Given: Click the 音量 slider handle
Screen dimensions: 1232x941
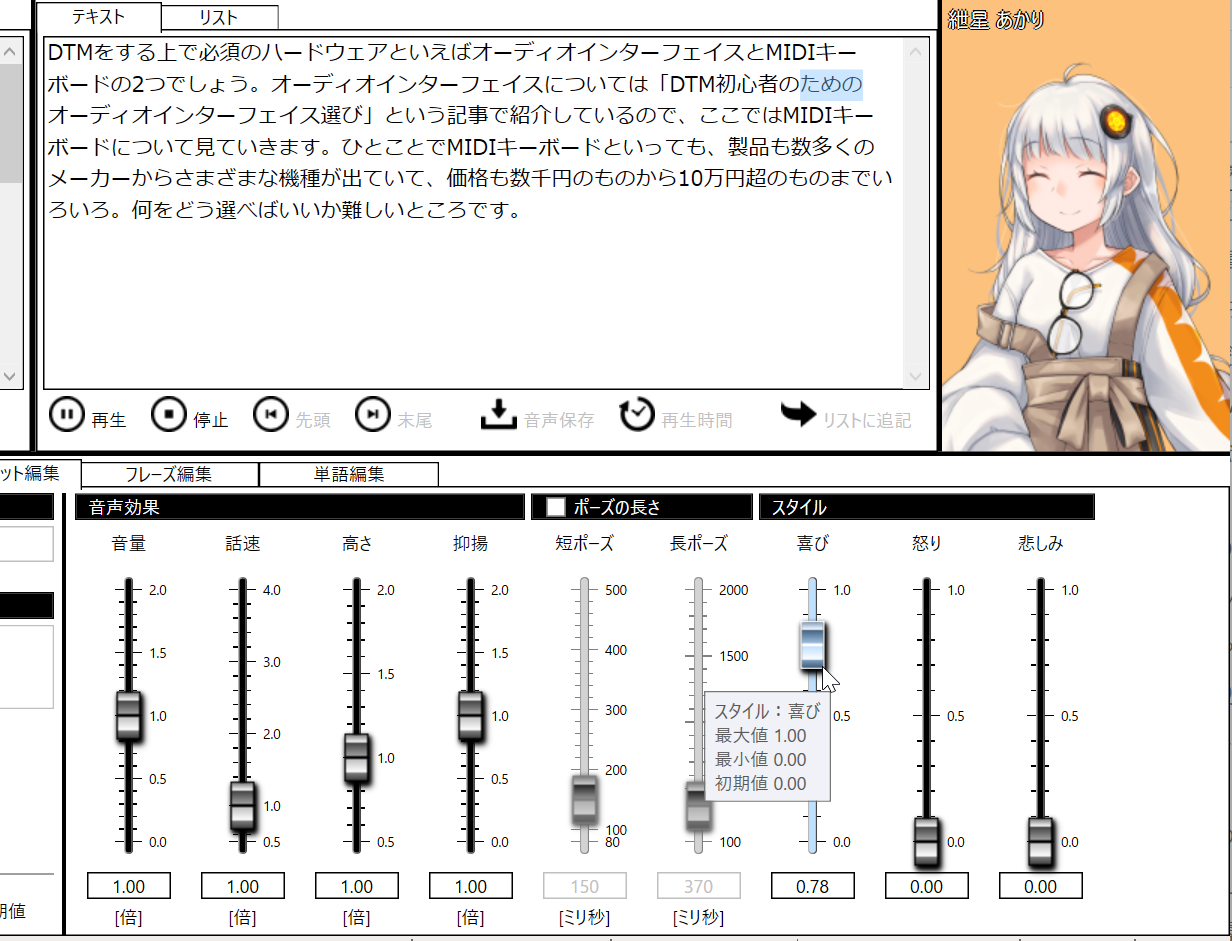Looking at the screenshot, I should pos(129,715).
